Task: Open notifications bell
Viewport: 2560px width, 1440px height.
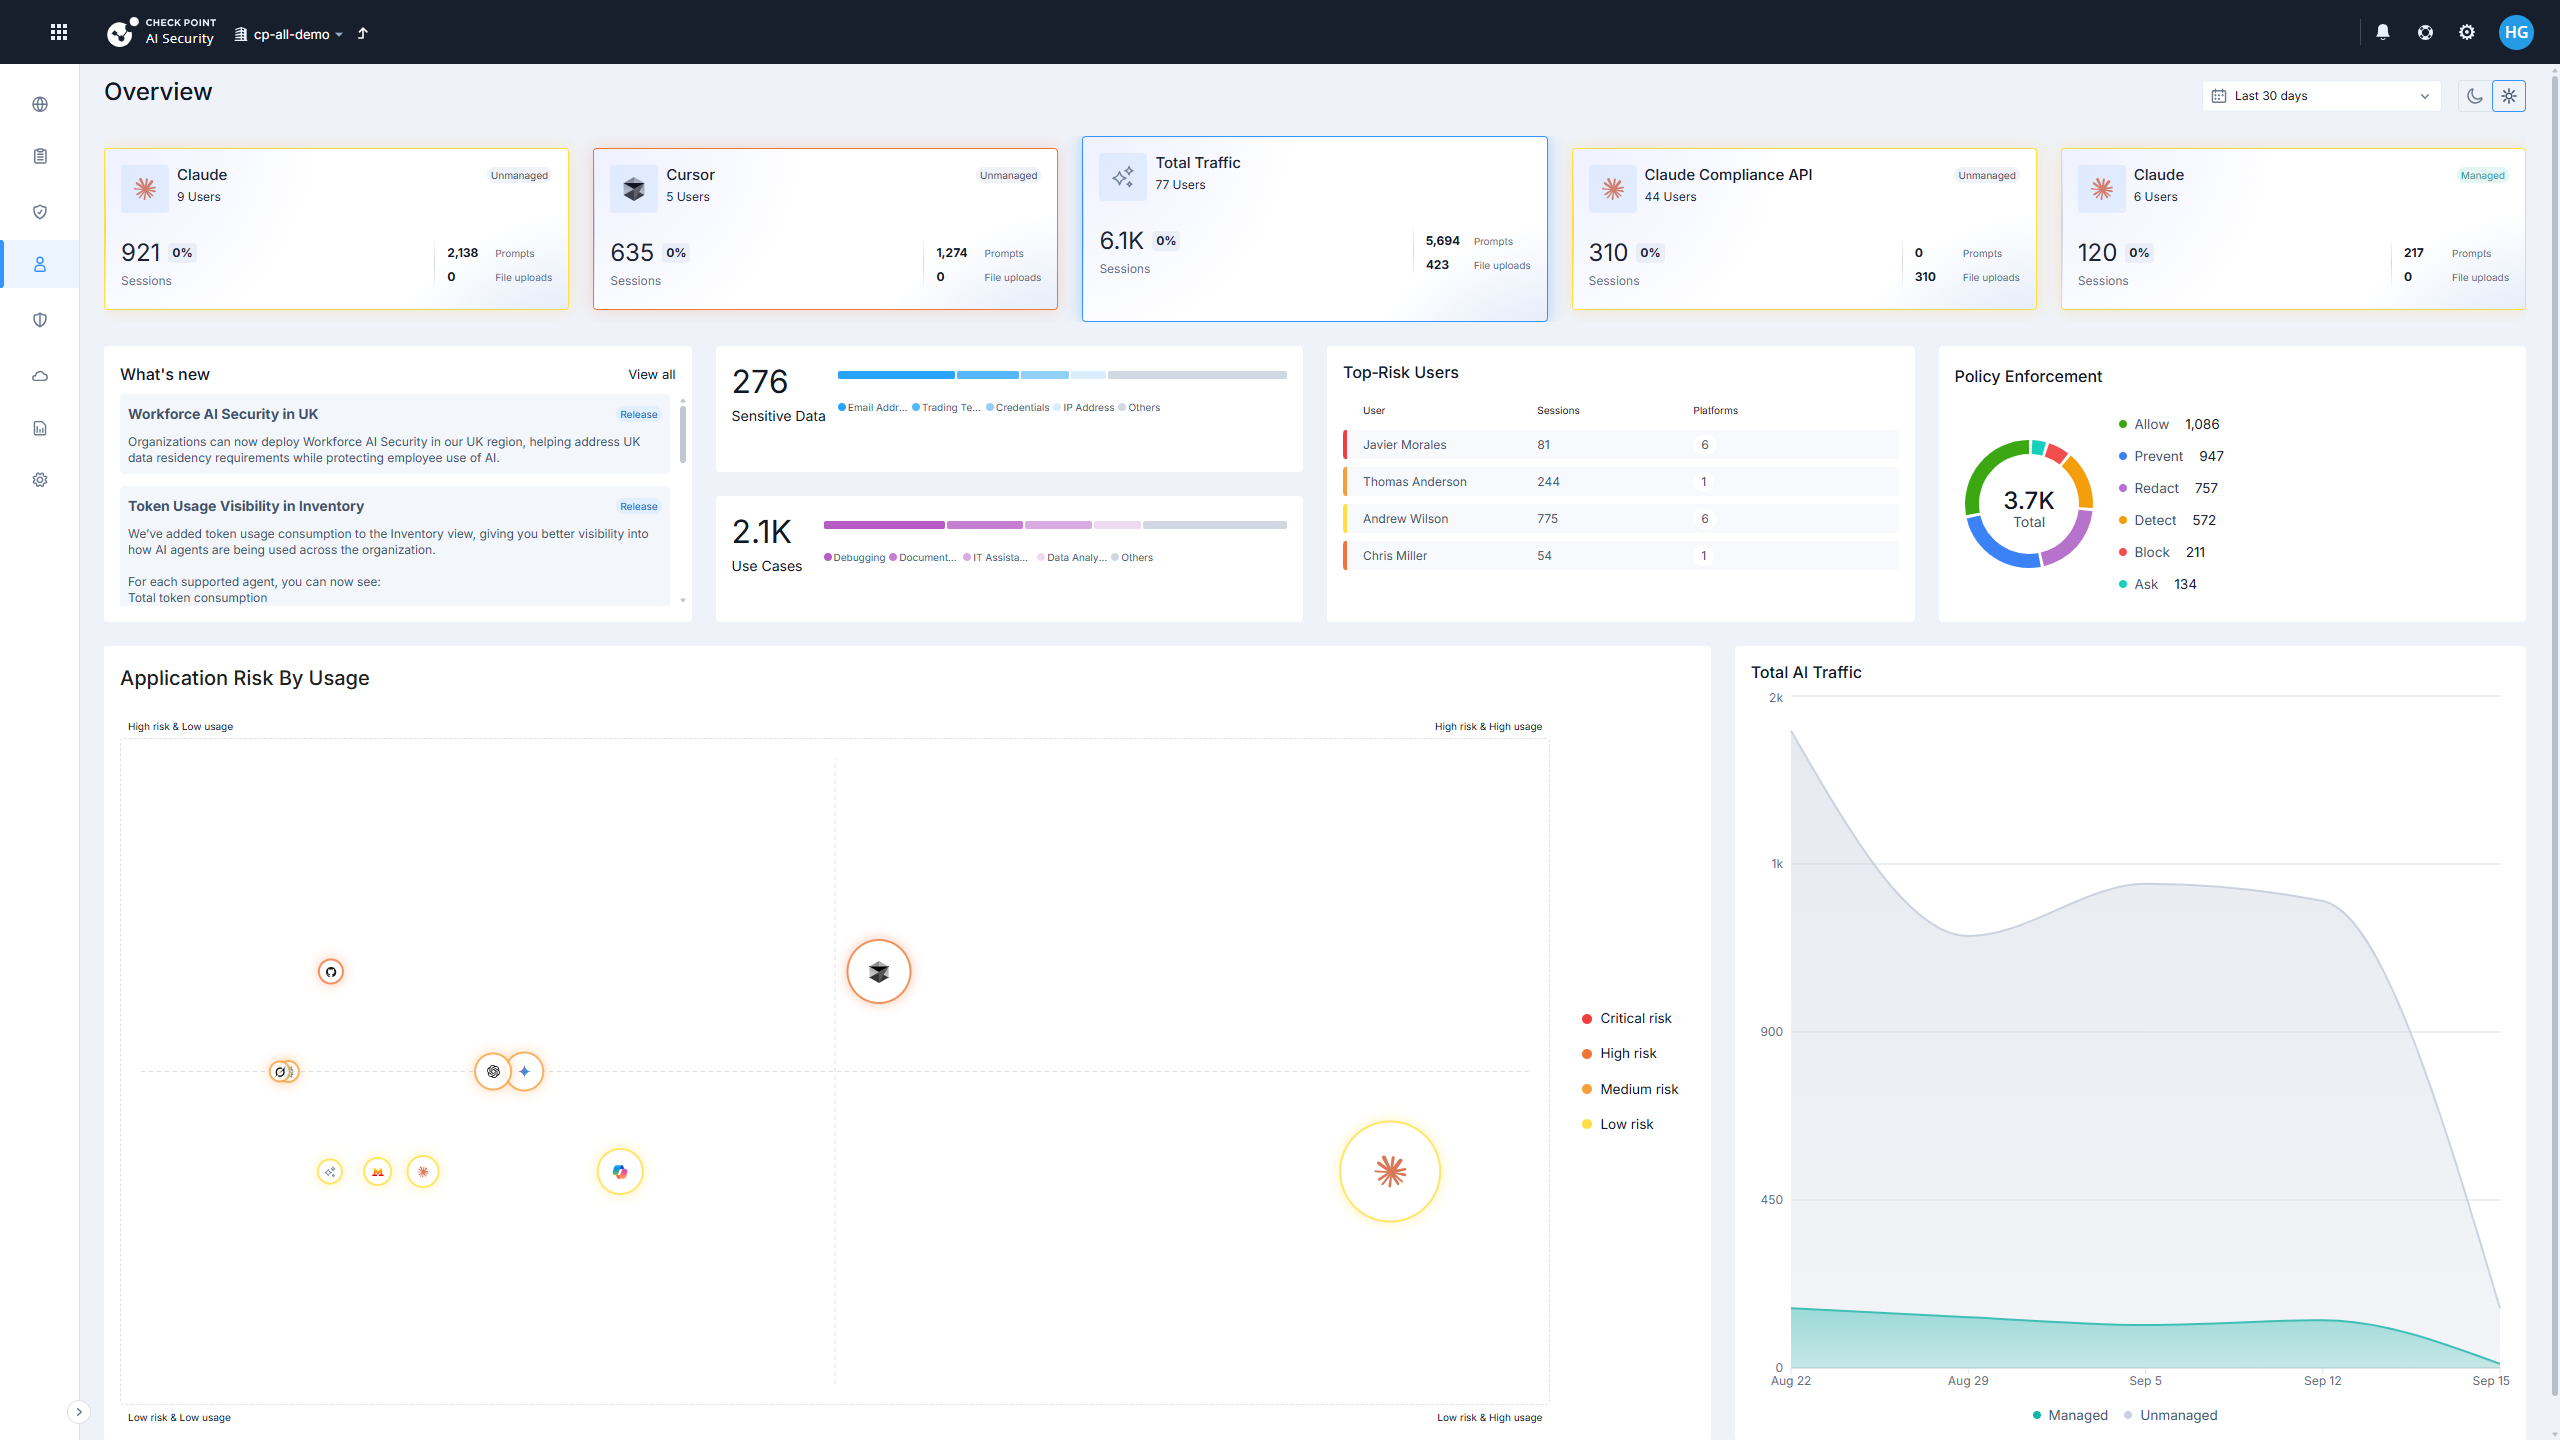Action: [2383, 32]
